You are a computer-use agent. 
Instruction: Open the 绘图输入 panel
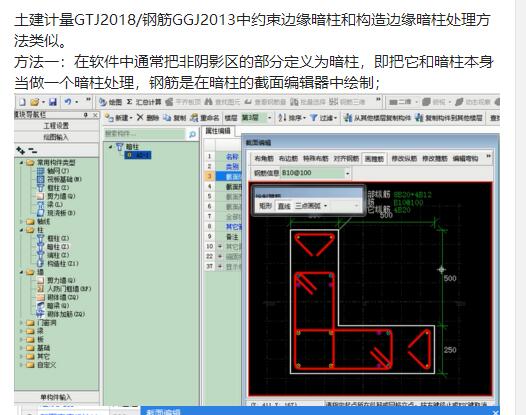(56, 137)
